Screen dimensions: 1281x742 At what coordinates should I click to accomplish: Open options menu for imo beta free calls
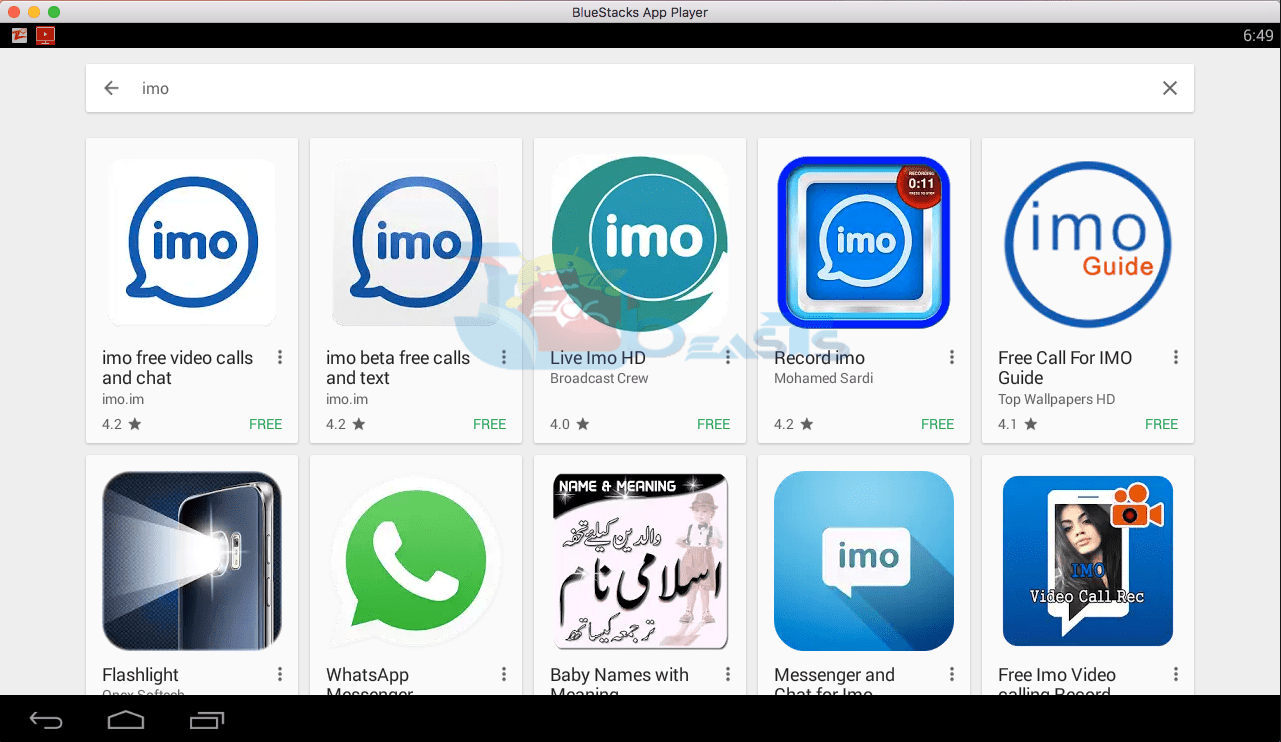(x=504, y=358)
